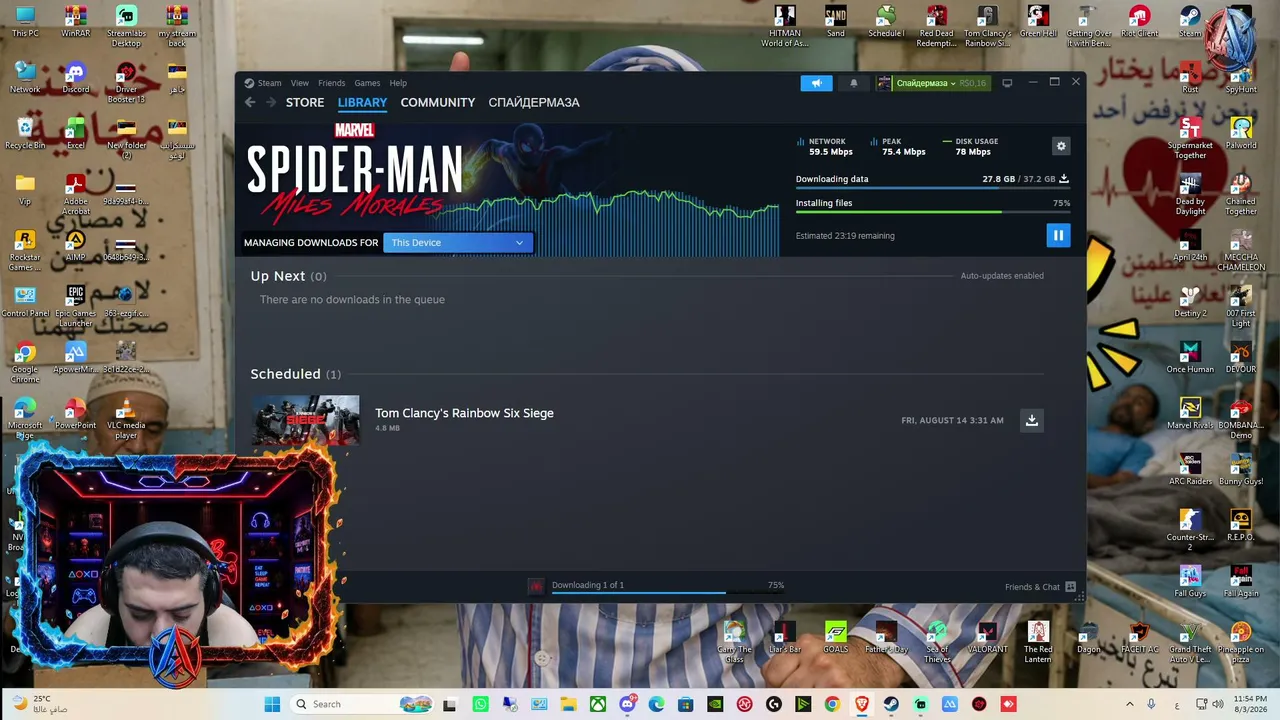
Task: Select the Red Dead Redemption desktop icon
Action: (936, 27)
